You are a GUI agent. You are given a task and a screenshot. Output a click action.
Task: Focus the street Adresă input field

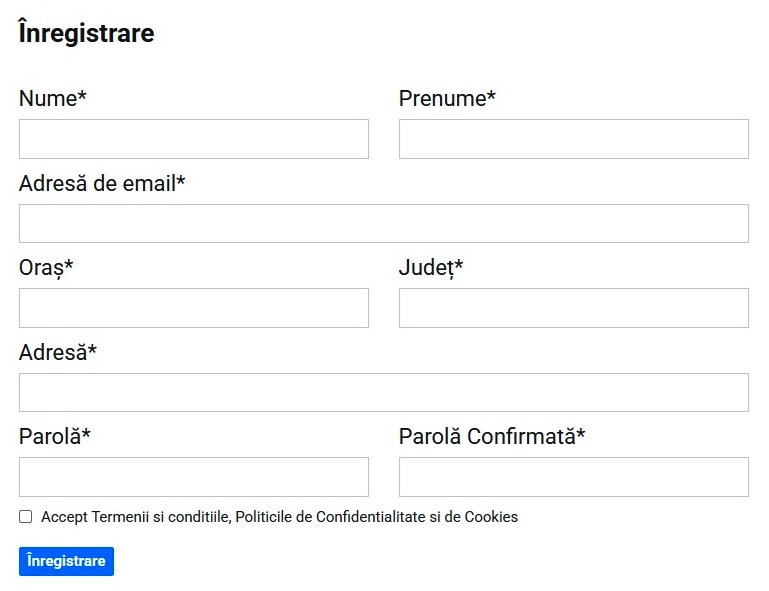coord(383,392)
